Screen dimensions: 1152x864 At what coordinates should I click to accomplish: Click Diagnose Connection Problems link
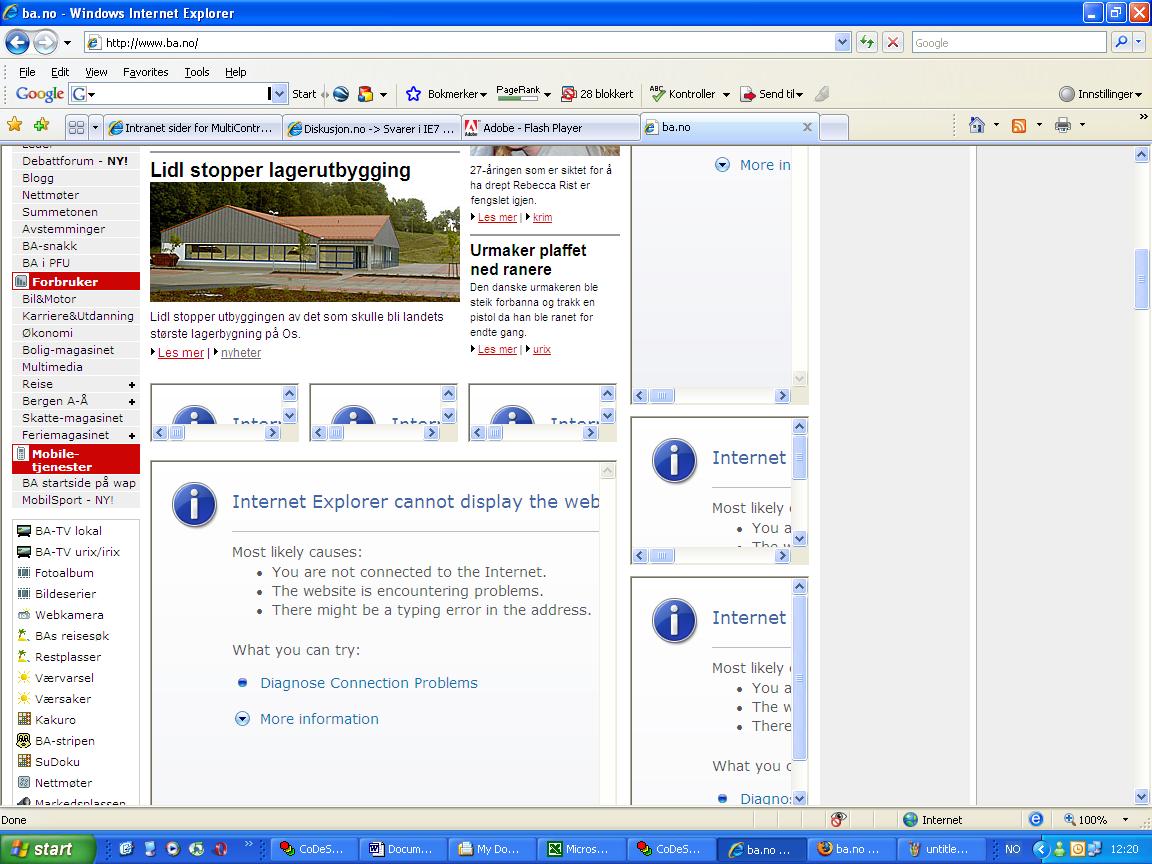point(369,683)
